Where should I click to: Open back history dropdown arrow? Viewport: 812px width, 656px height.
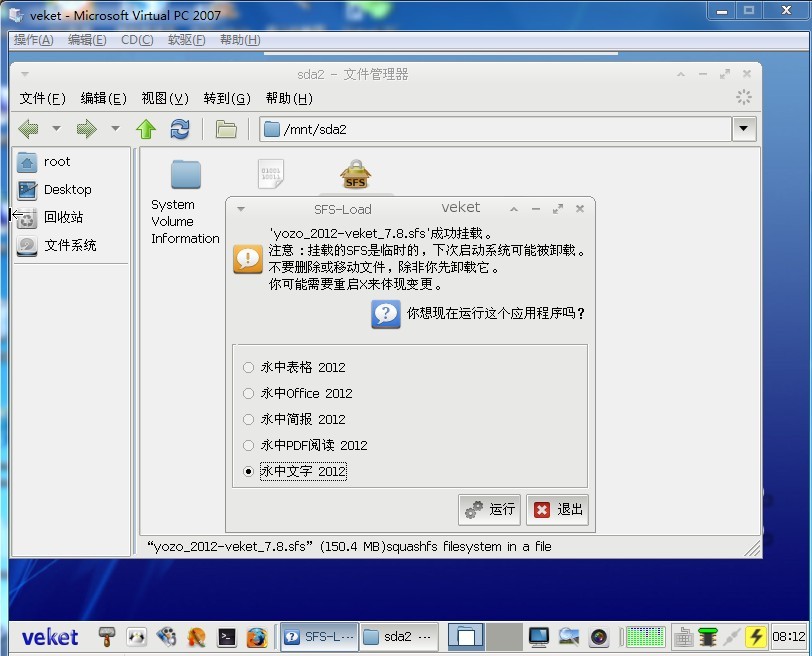point(56,128)
